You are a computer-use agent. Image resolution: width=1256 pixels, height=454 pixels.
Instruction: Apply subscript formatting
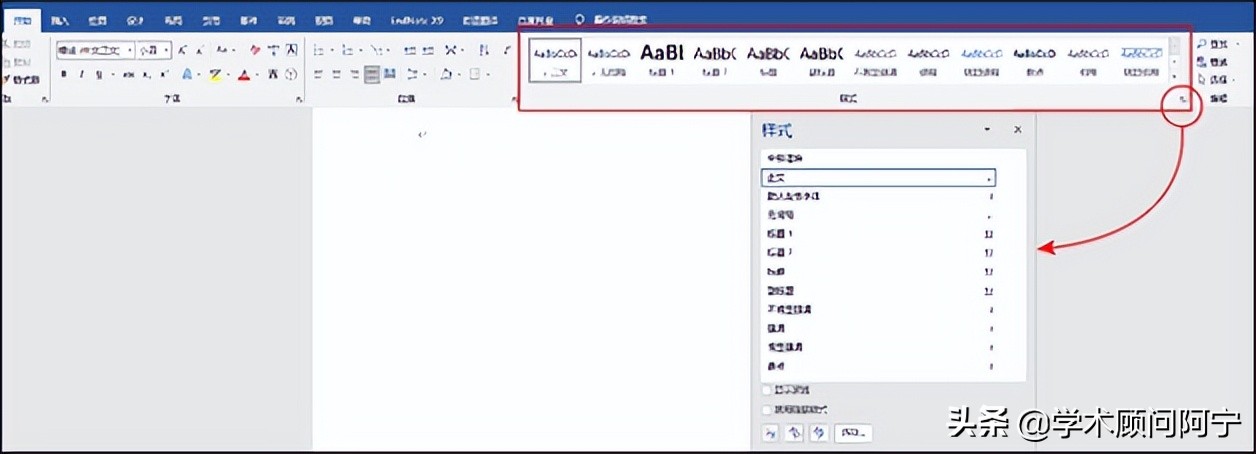tap(146, 73)
